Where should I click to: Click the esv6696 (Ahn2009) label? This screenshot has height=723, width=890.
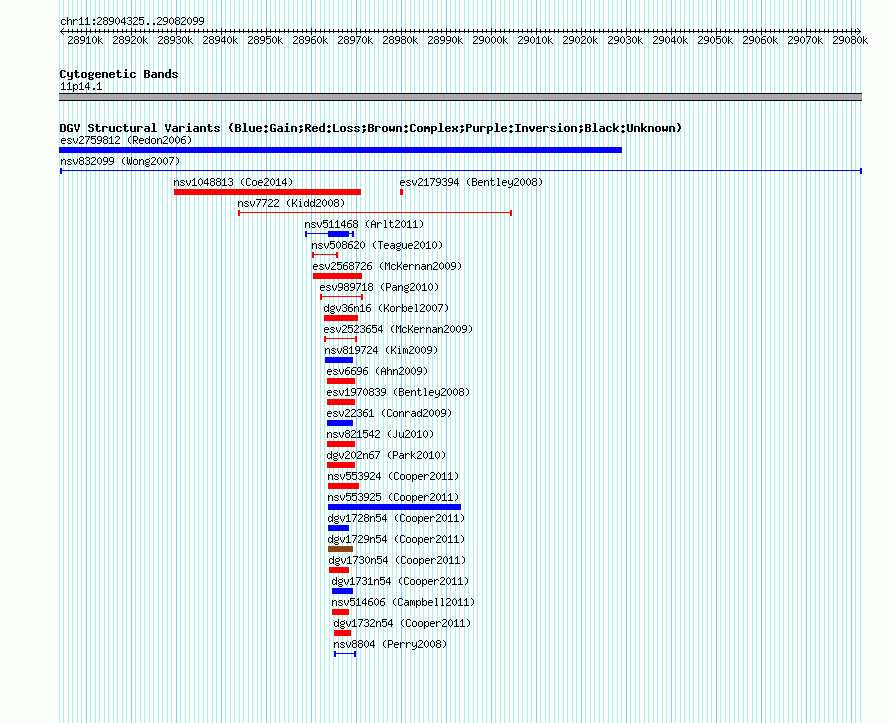coord(377,371)
